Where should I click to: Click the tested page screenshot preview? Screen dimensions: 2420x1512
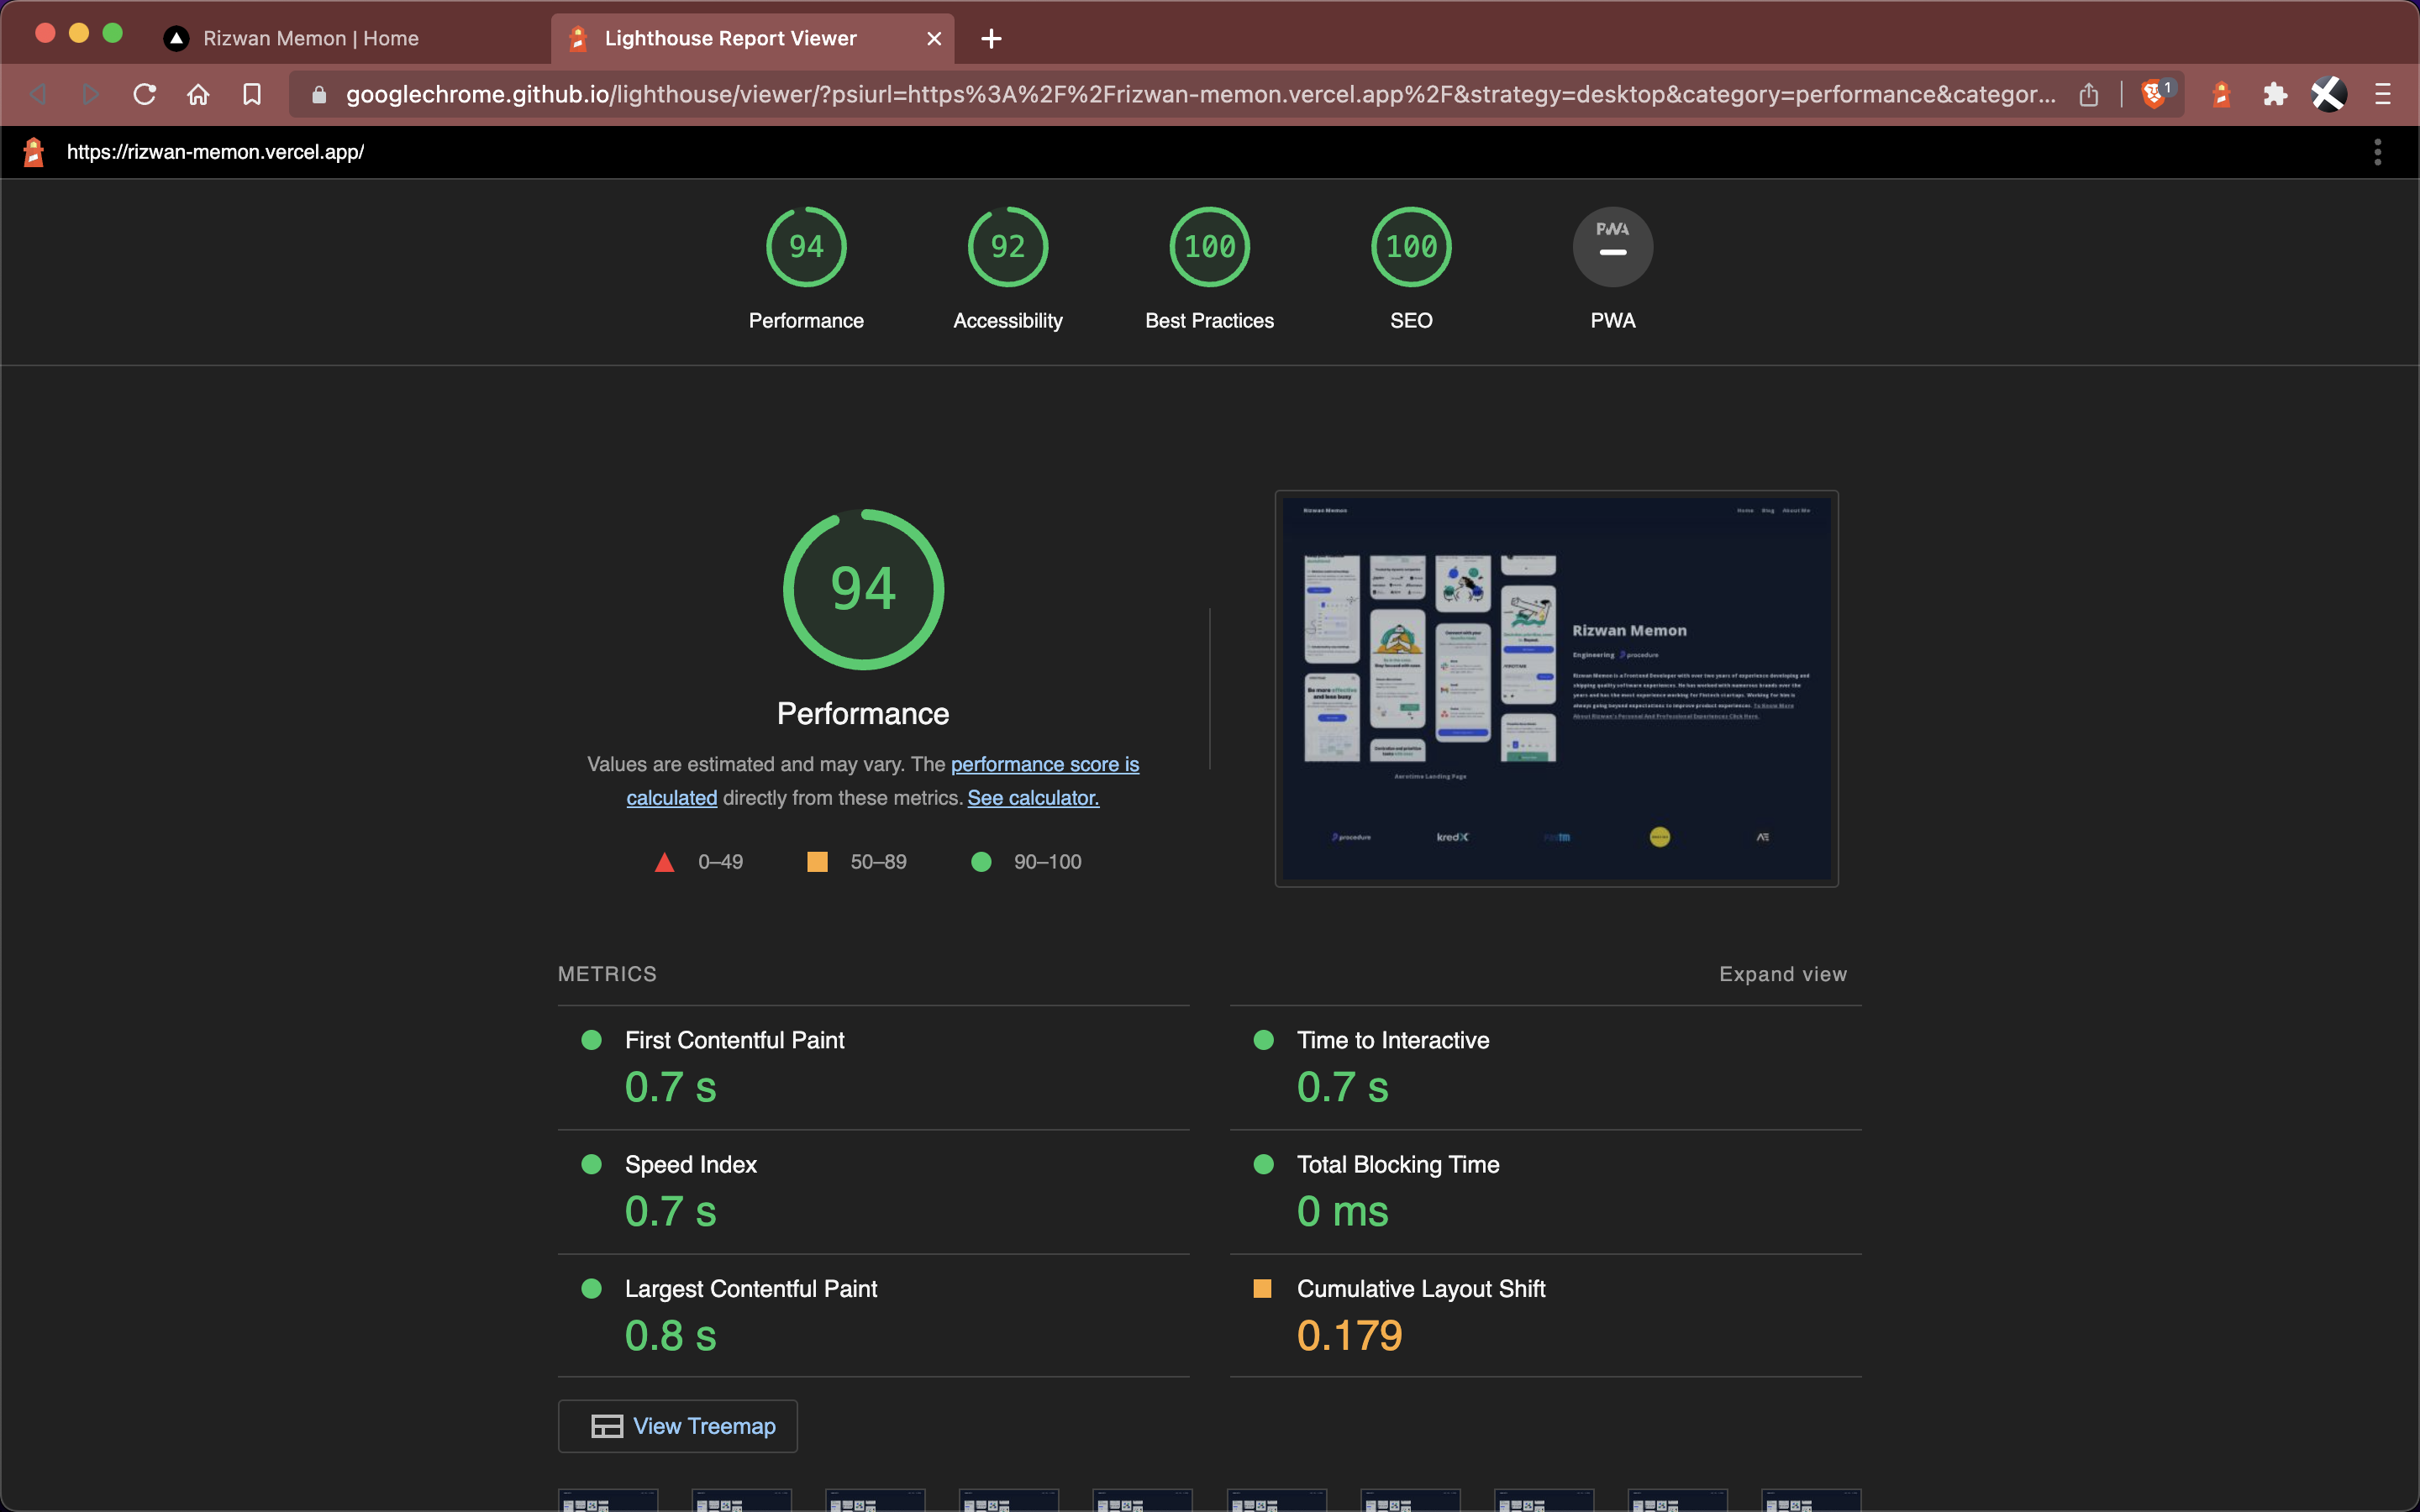[x=1556, y=688]
